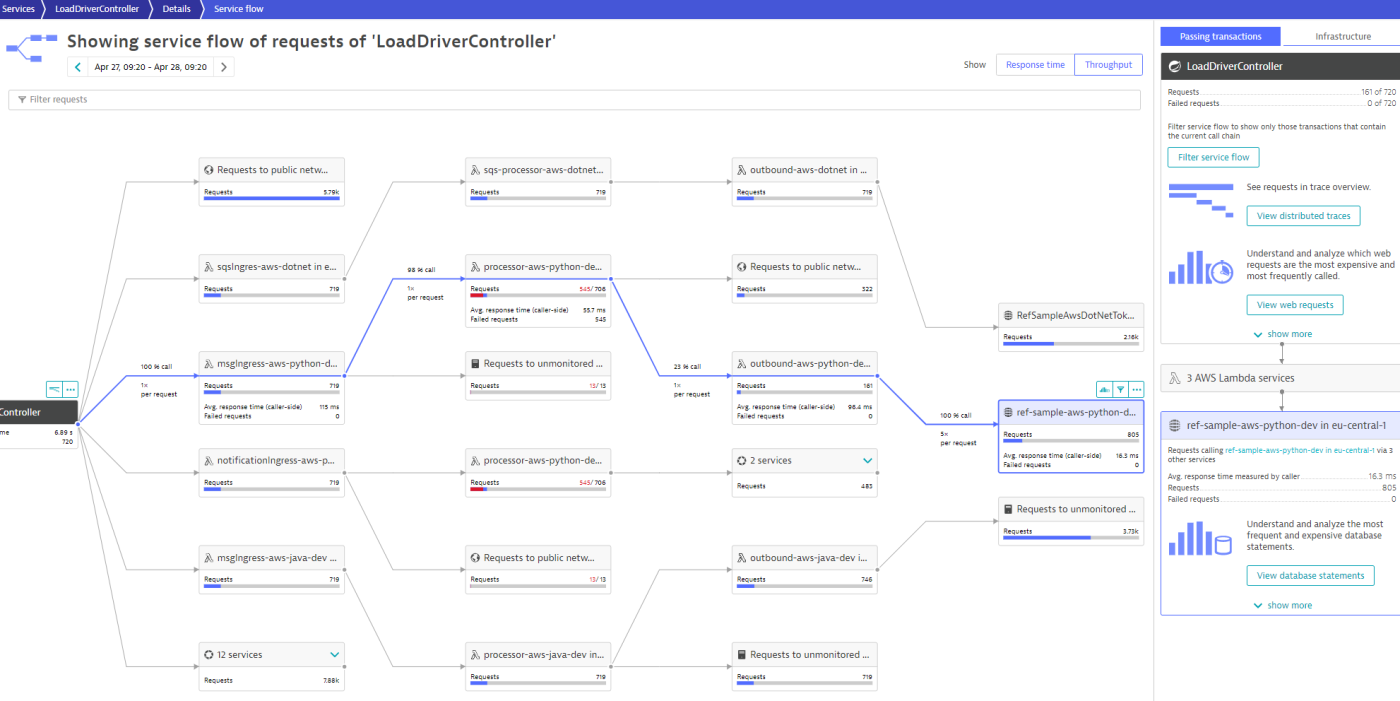Open the ellipsis menu on the LoadDriverController node
This screenshot has height=701, width=1400.
click(x=71, y=389)
